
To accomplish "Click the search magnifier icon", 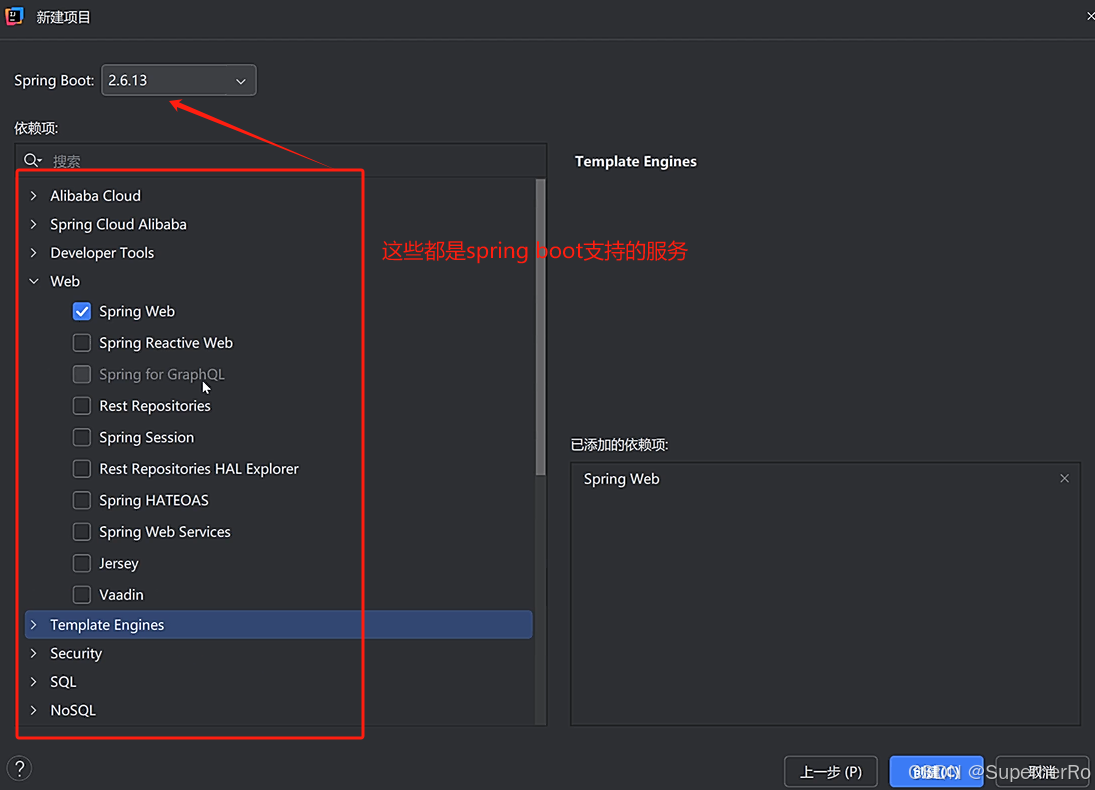I will 32,161.
